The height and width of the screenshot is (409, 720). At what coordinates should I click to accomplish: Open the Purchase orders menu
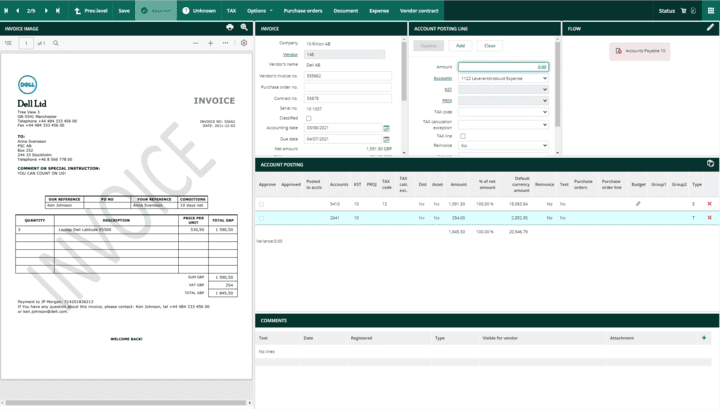(303, 10)
